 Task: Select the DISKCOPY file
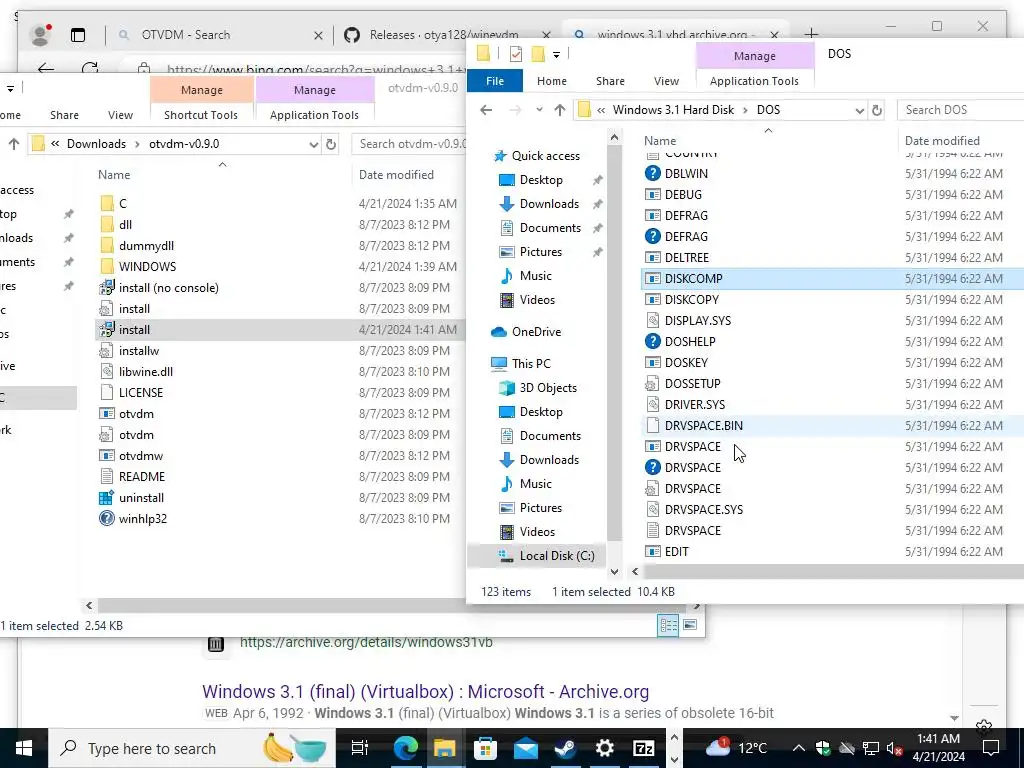click(692, 300)
